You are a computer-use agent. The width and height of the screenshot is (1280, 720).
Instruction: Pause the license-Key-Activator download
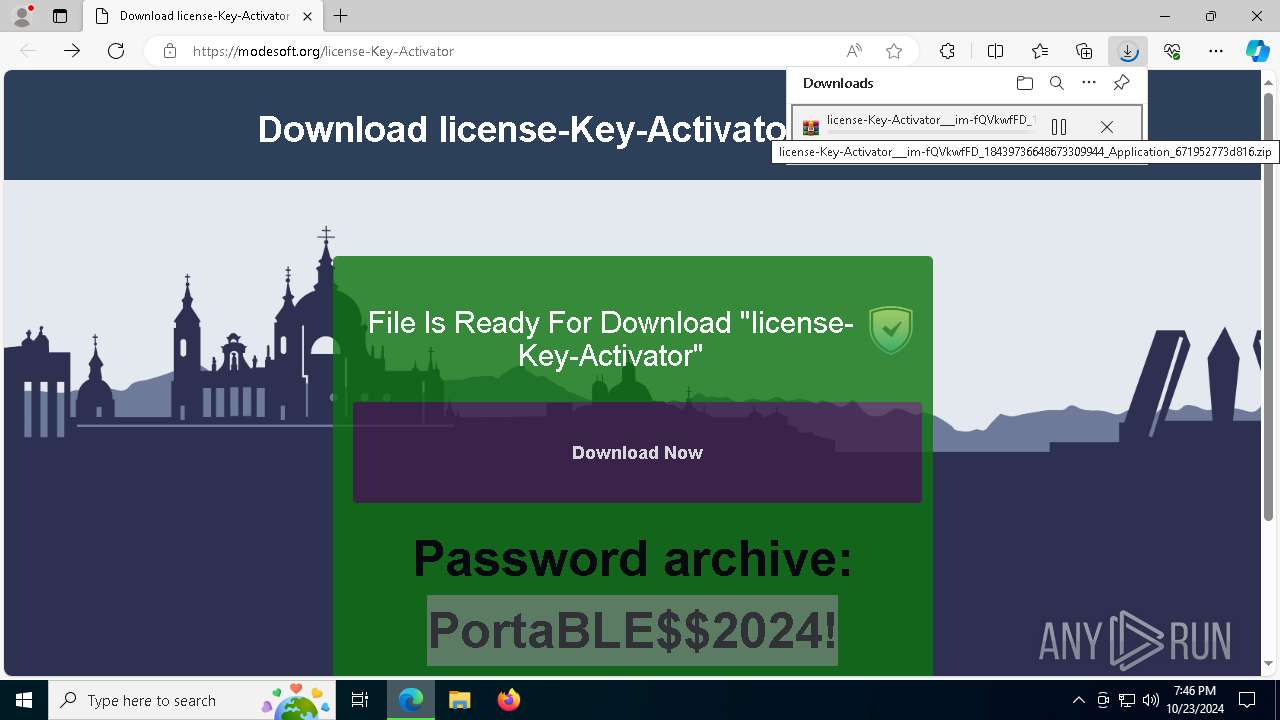(1059, 127)
